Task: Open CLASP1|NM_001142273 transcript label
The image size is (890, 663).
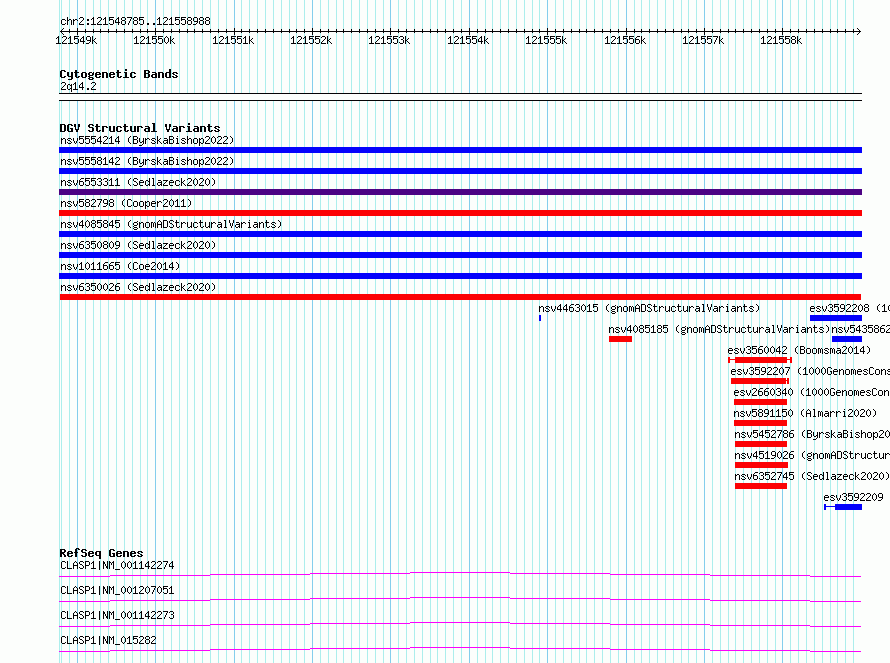Action: [x=117, y=615]
